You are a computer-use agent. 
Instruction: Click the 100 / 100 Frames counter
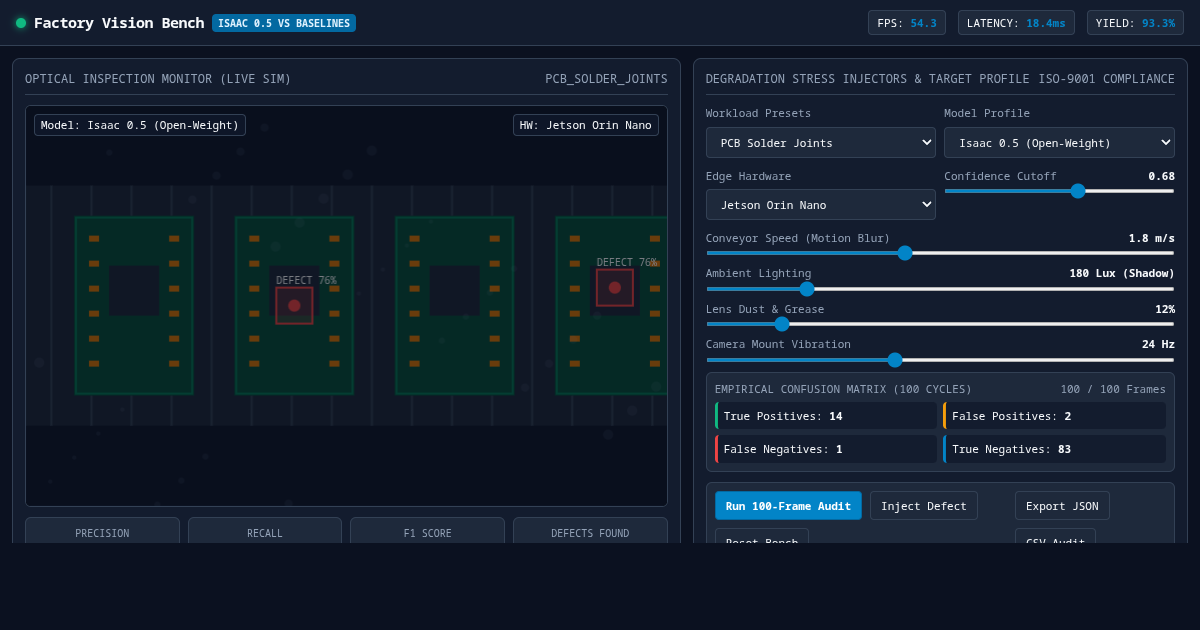point(1113,389)
